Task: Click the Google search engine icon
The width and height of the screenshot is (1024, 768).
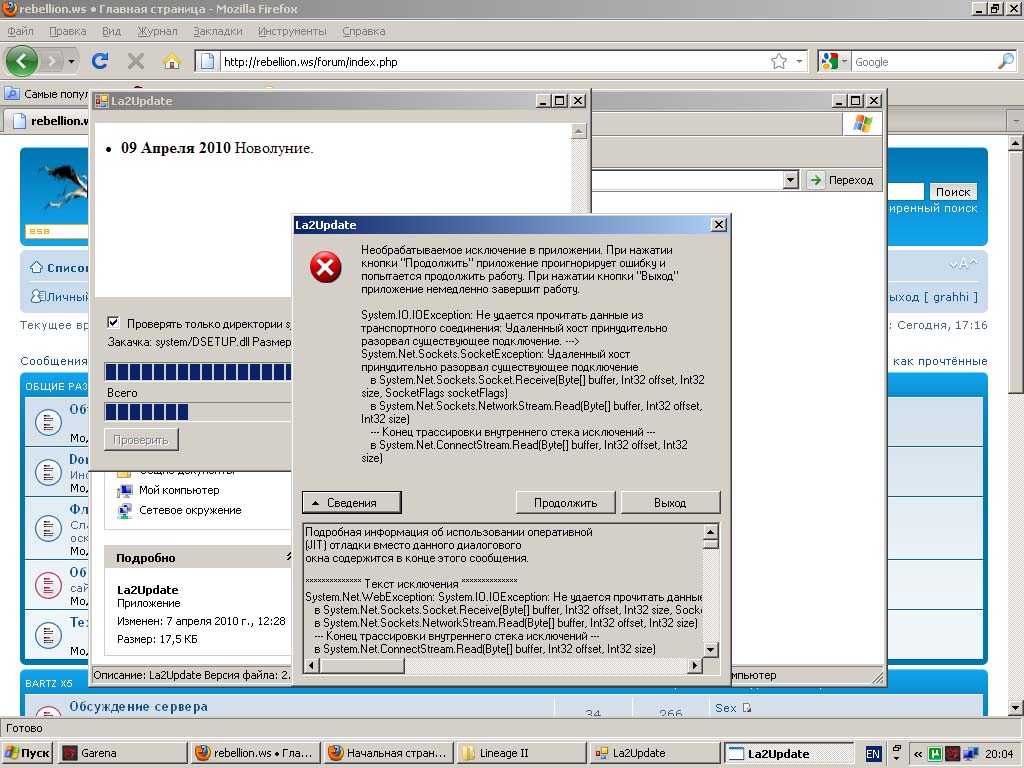Action: coord(829,61)
